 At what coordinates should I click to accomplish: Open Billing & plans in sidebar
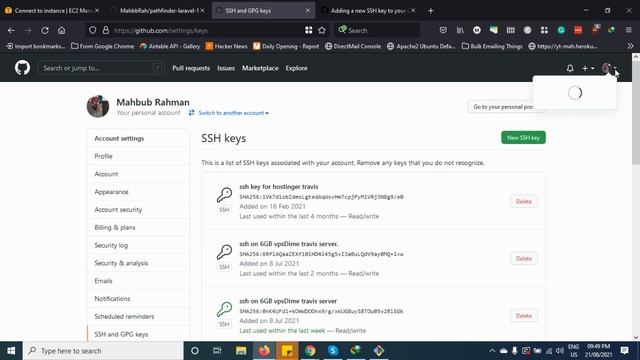tap(138, 227)
